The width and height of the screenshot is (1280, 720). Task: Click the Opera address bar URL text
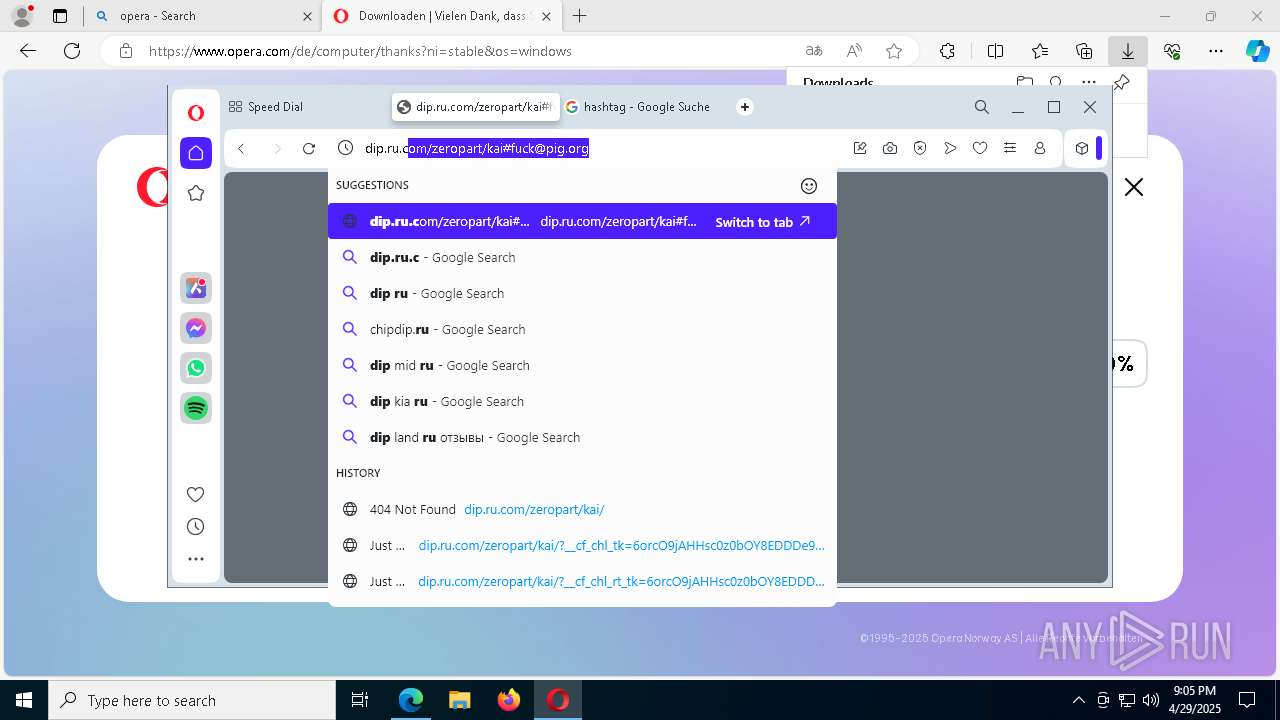[477, 148]
